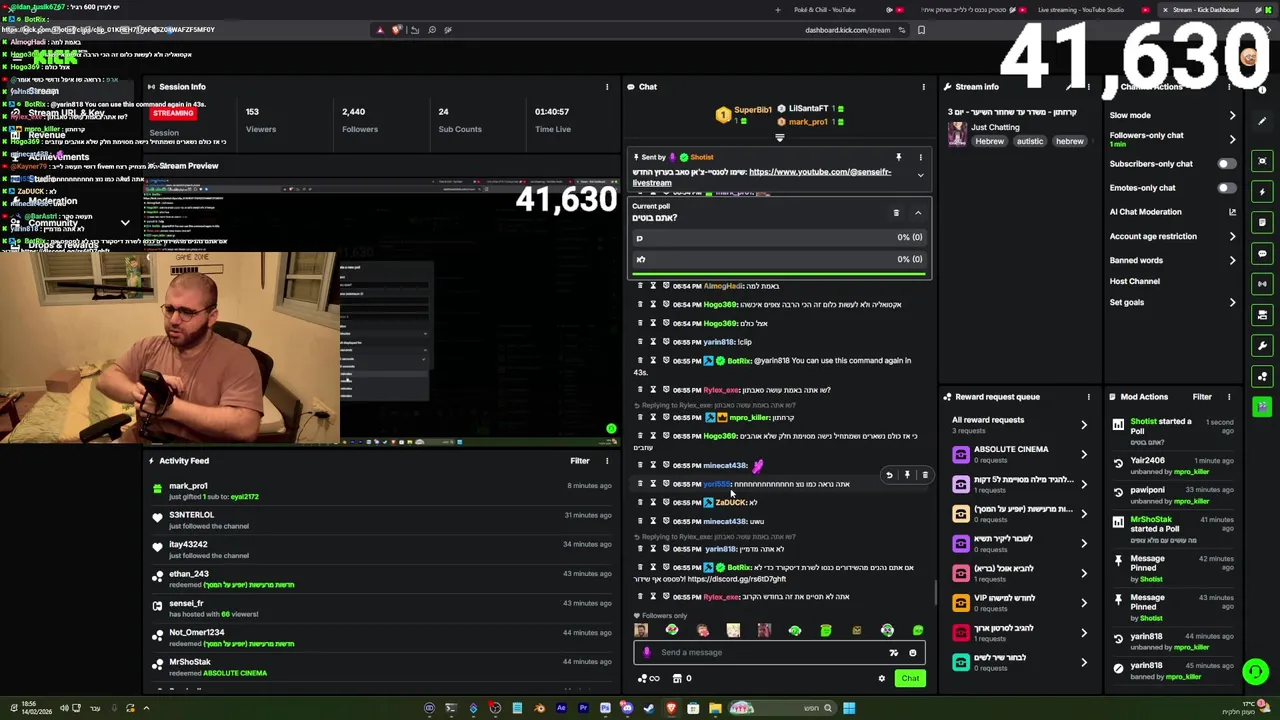
Task: Open the chat text style icon
Action: point(893,653)
